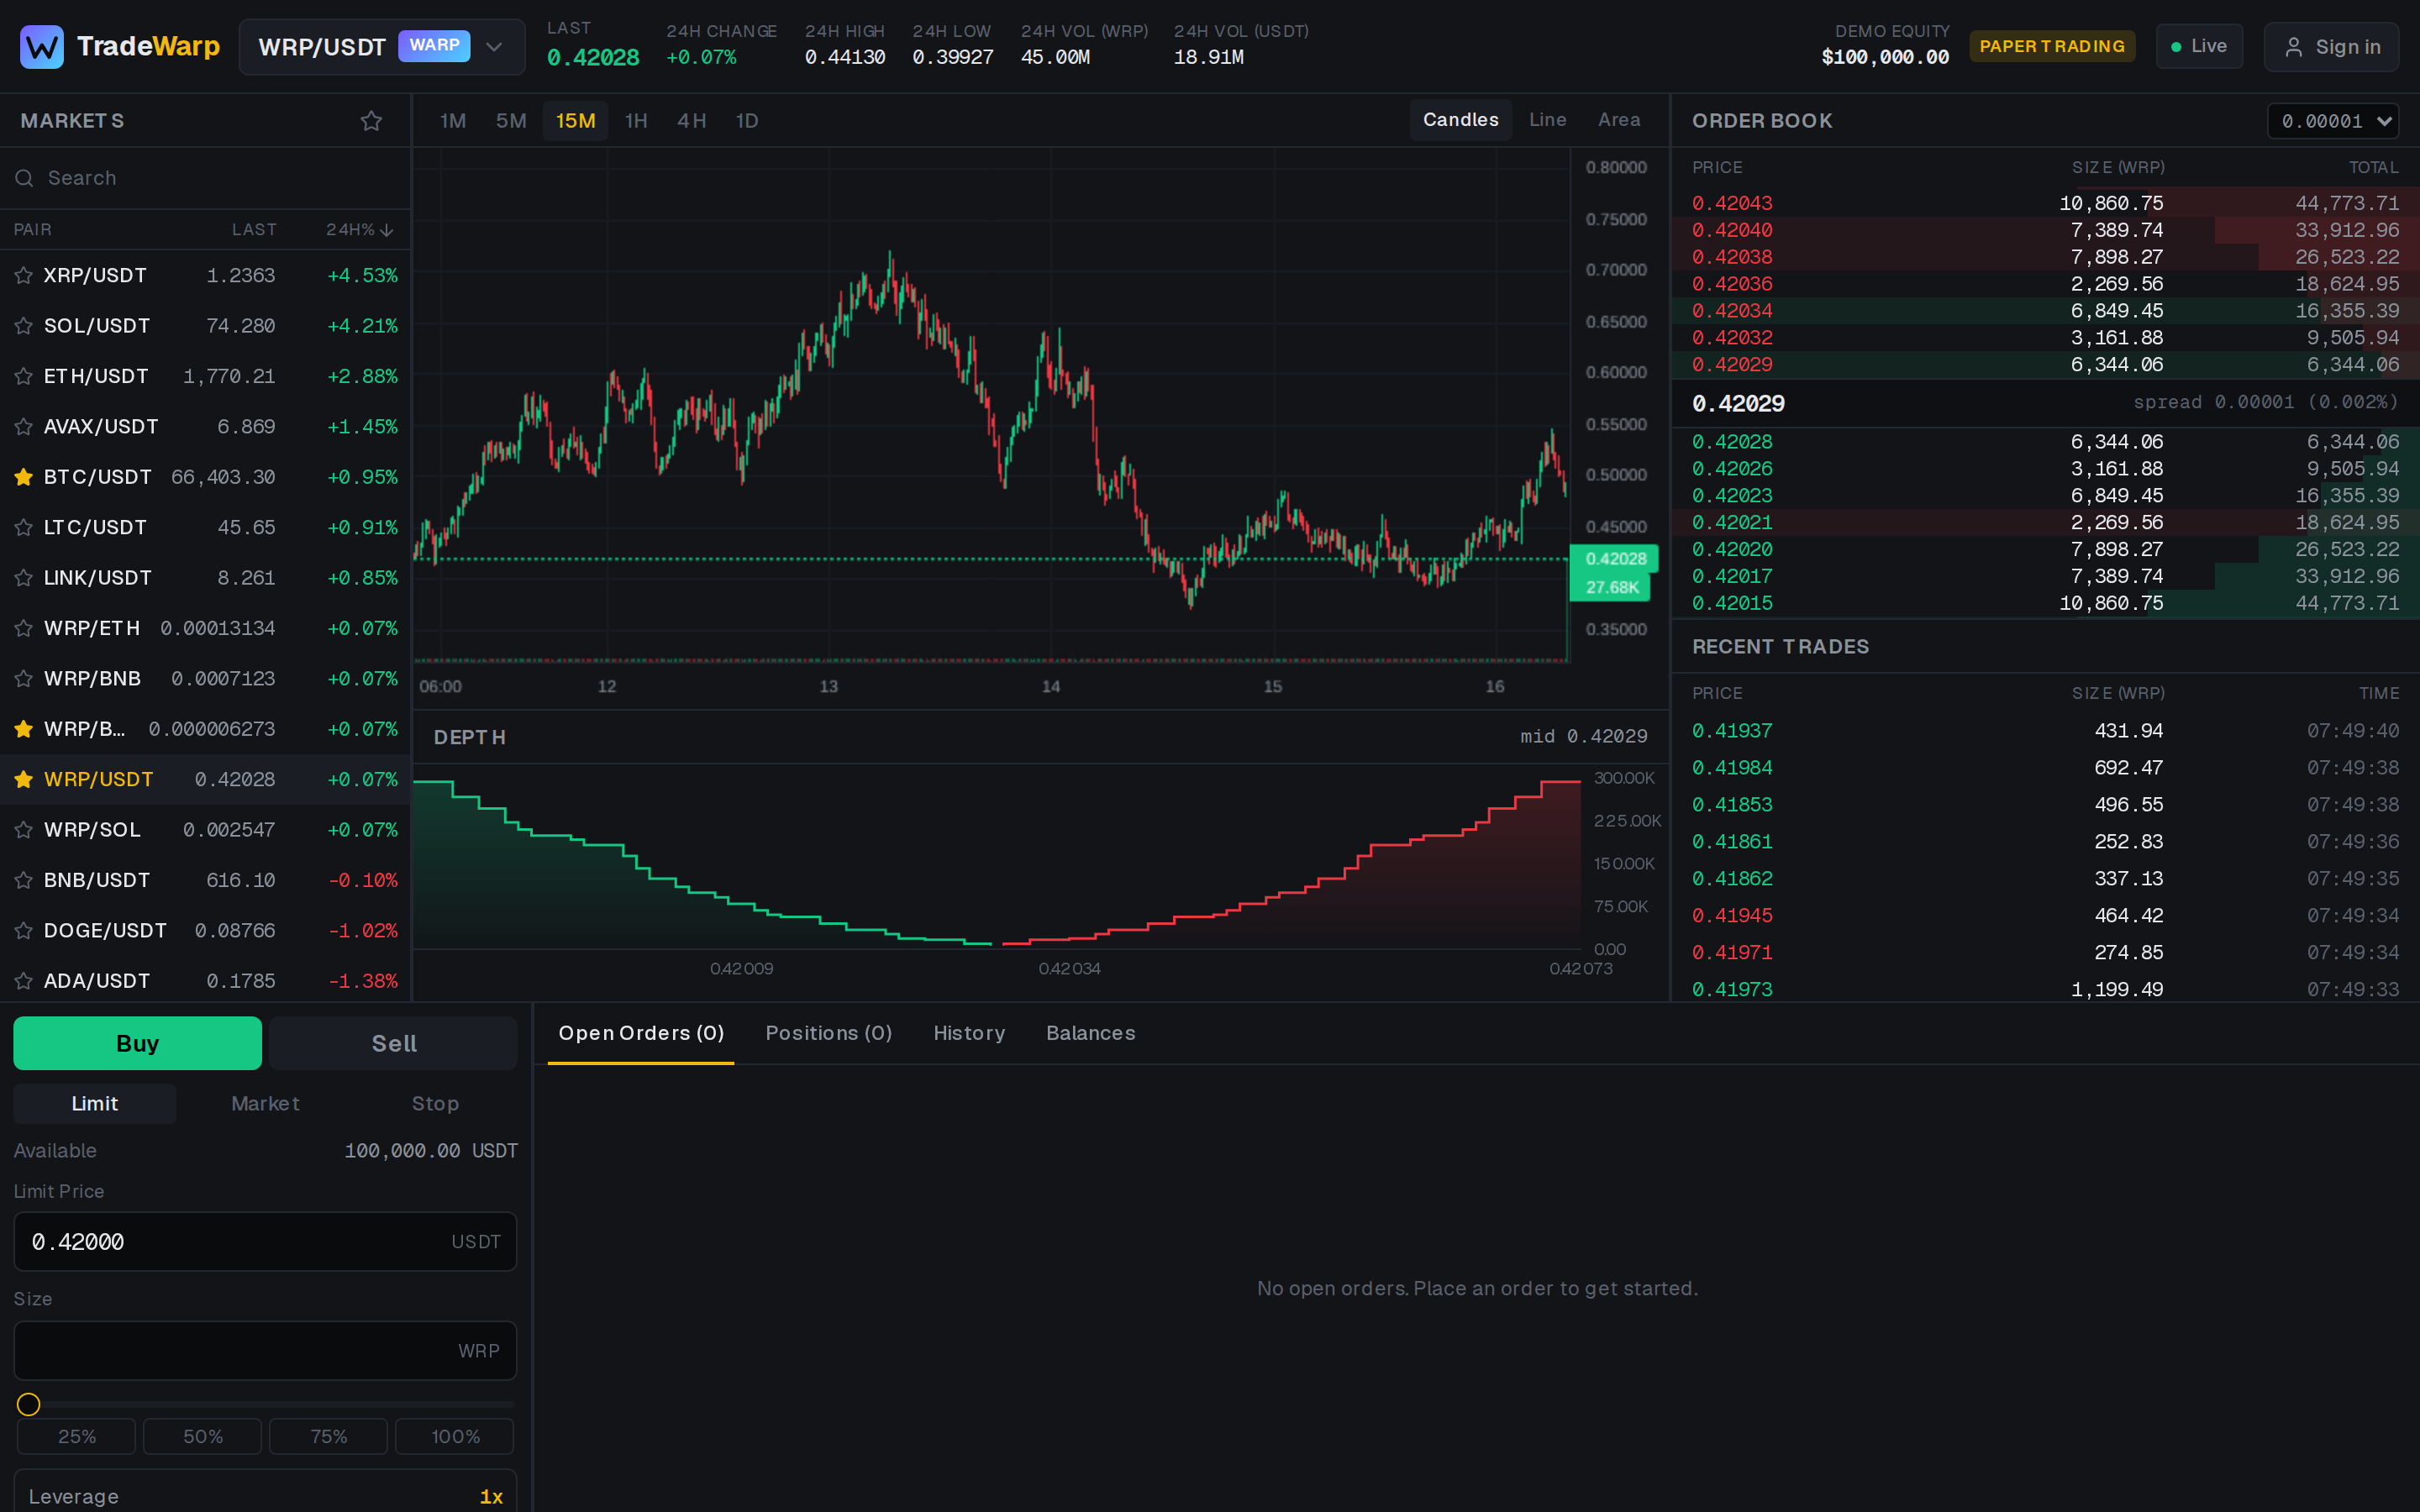This screenshot has height=1512, width=2420.
Task: Favorite the ETH/USDT pair star
Action: pos(24,377)
